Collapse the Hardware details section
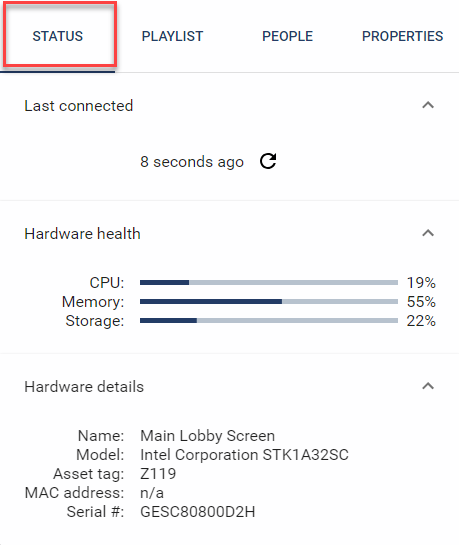 (428, 386)
